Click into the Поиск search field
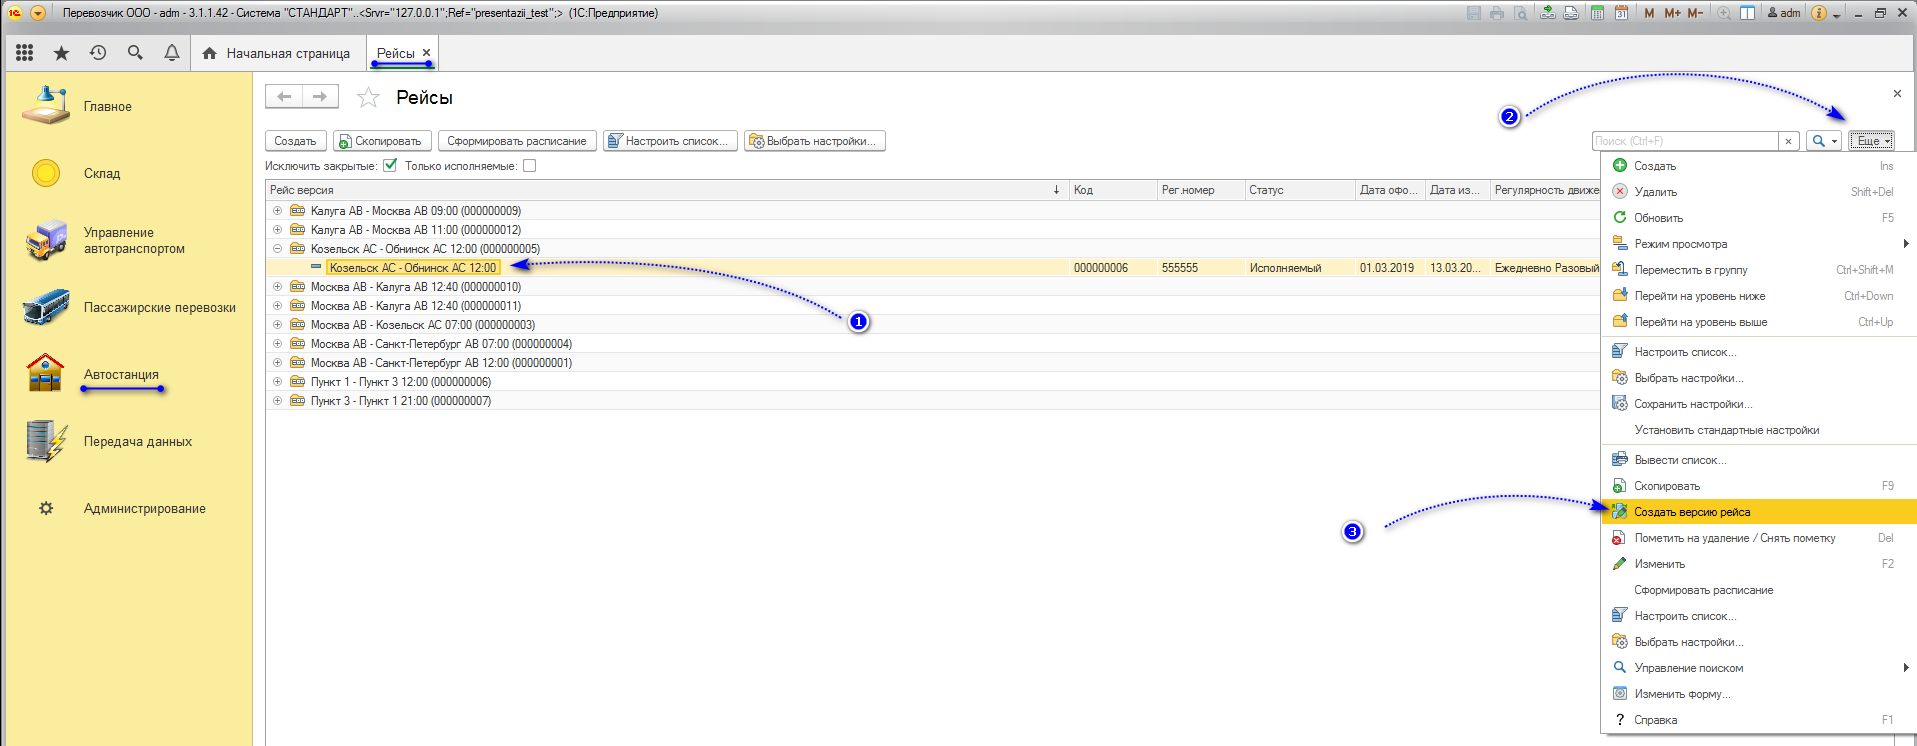This screenshot has height=746, width=1917. 1684,141
